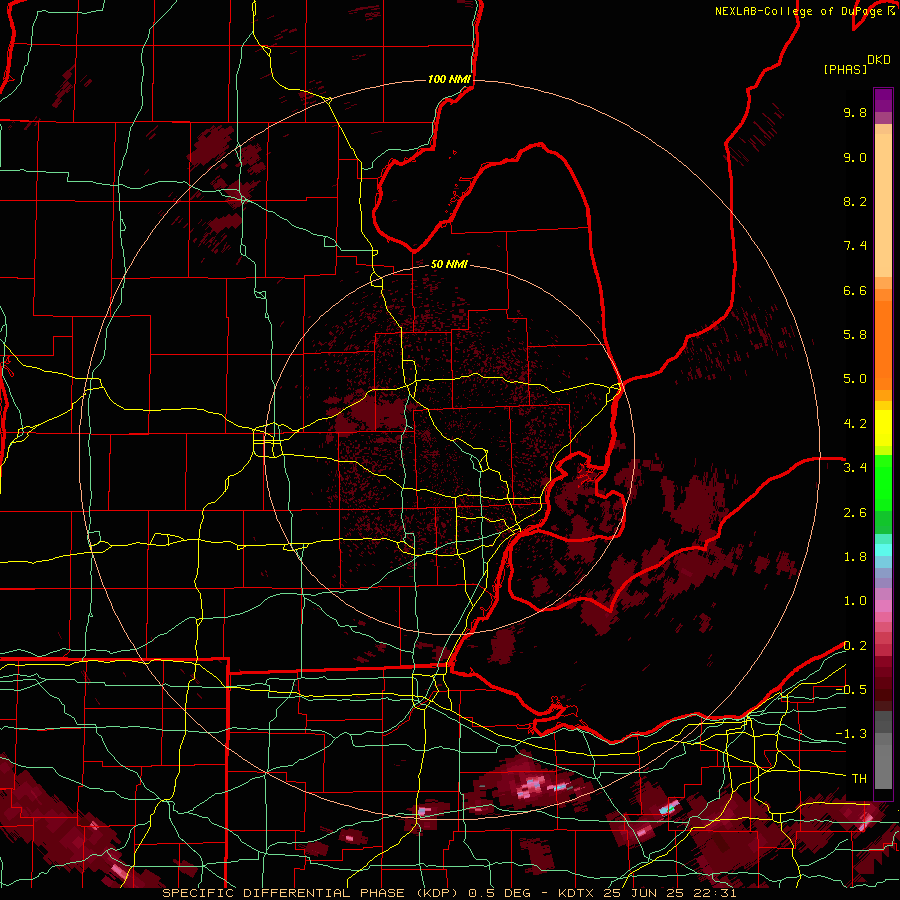Select the 2.6 scale value
The image size is (900, 900).
855,513
